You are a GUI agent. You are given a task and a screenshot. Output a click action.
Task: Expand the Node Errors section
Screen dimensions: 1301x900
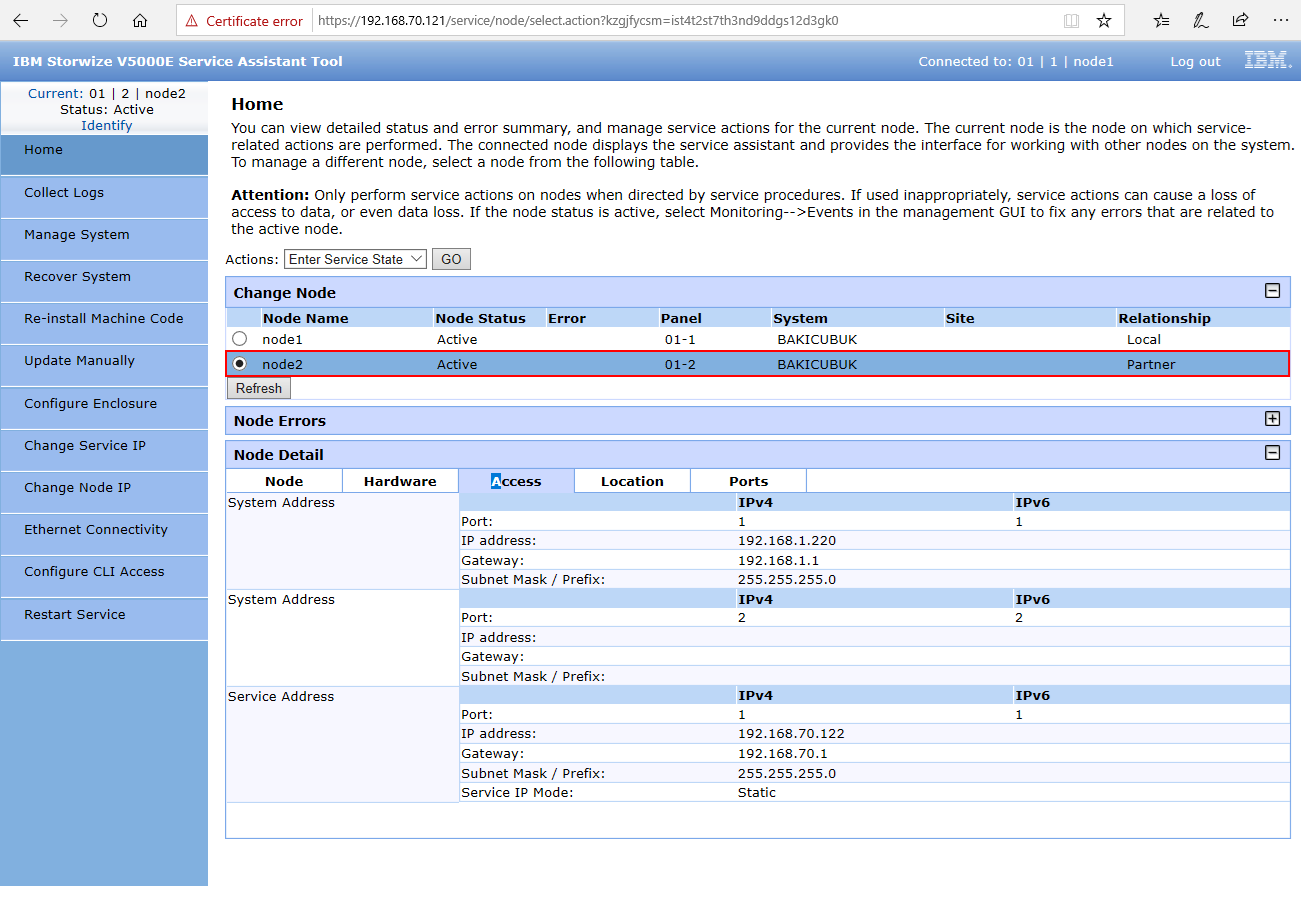(1273, 419)
